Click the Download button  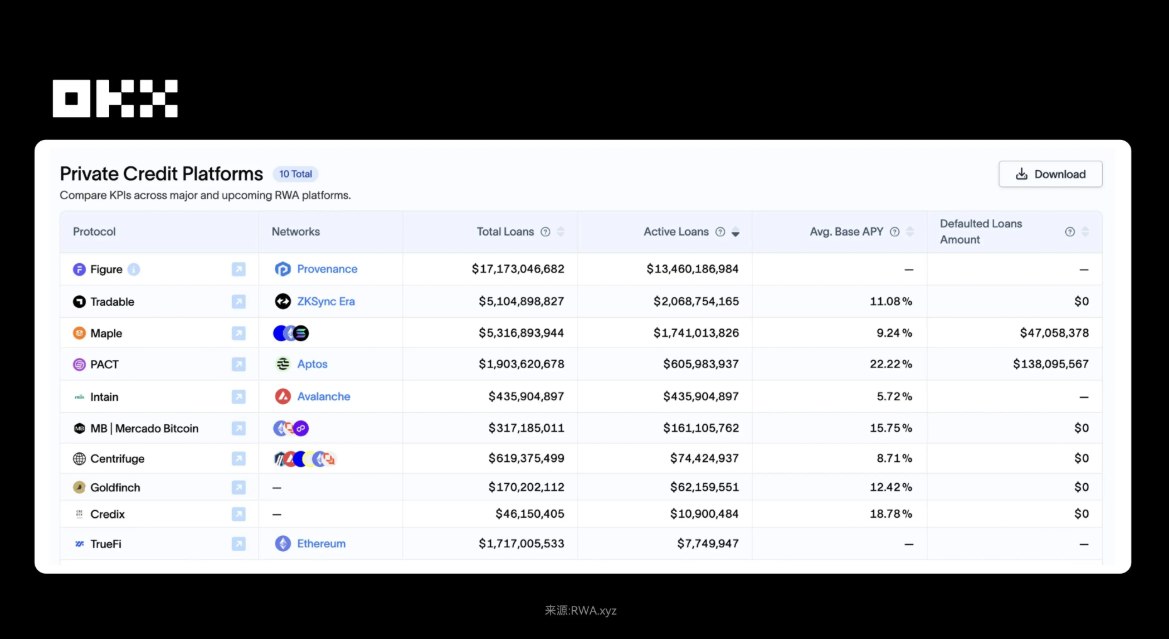(1050, 174)
